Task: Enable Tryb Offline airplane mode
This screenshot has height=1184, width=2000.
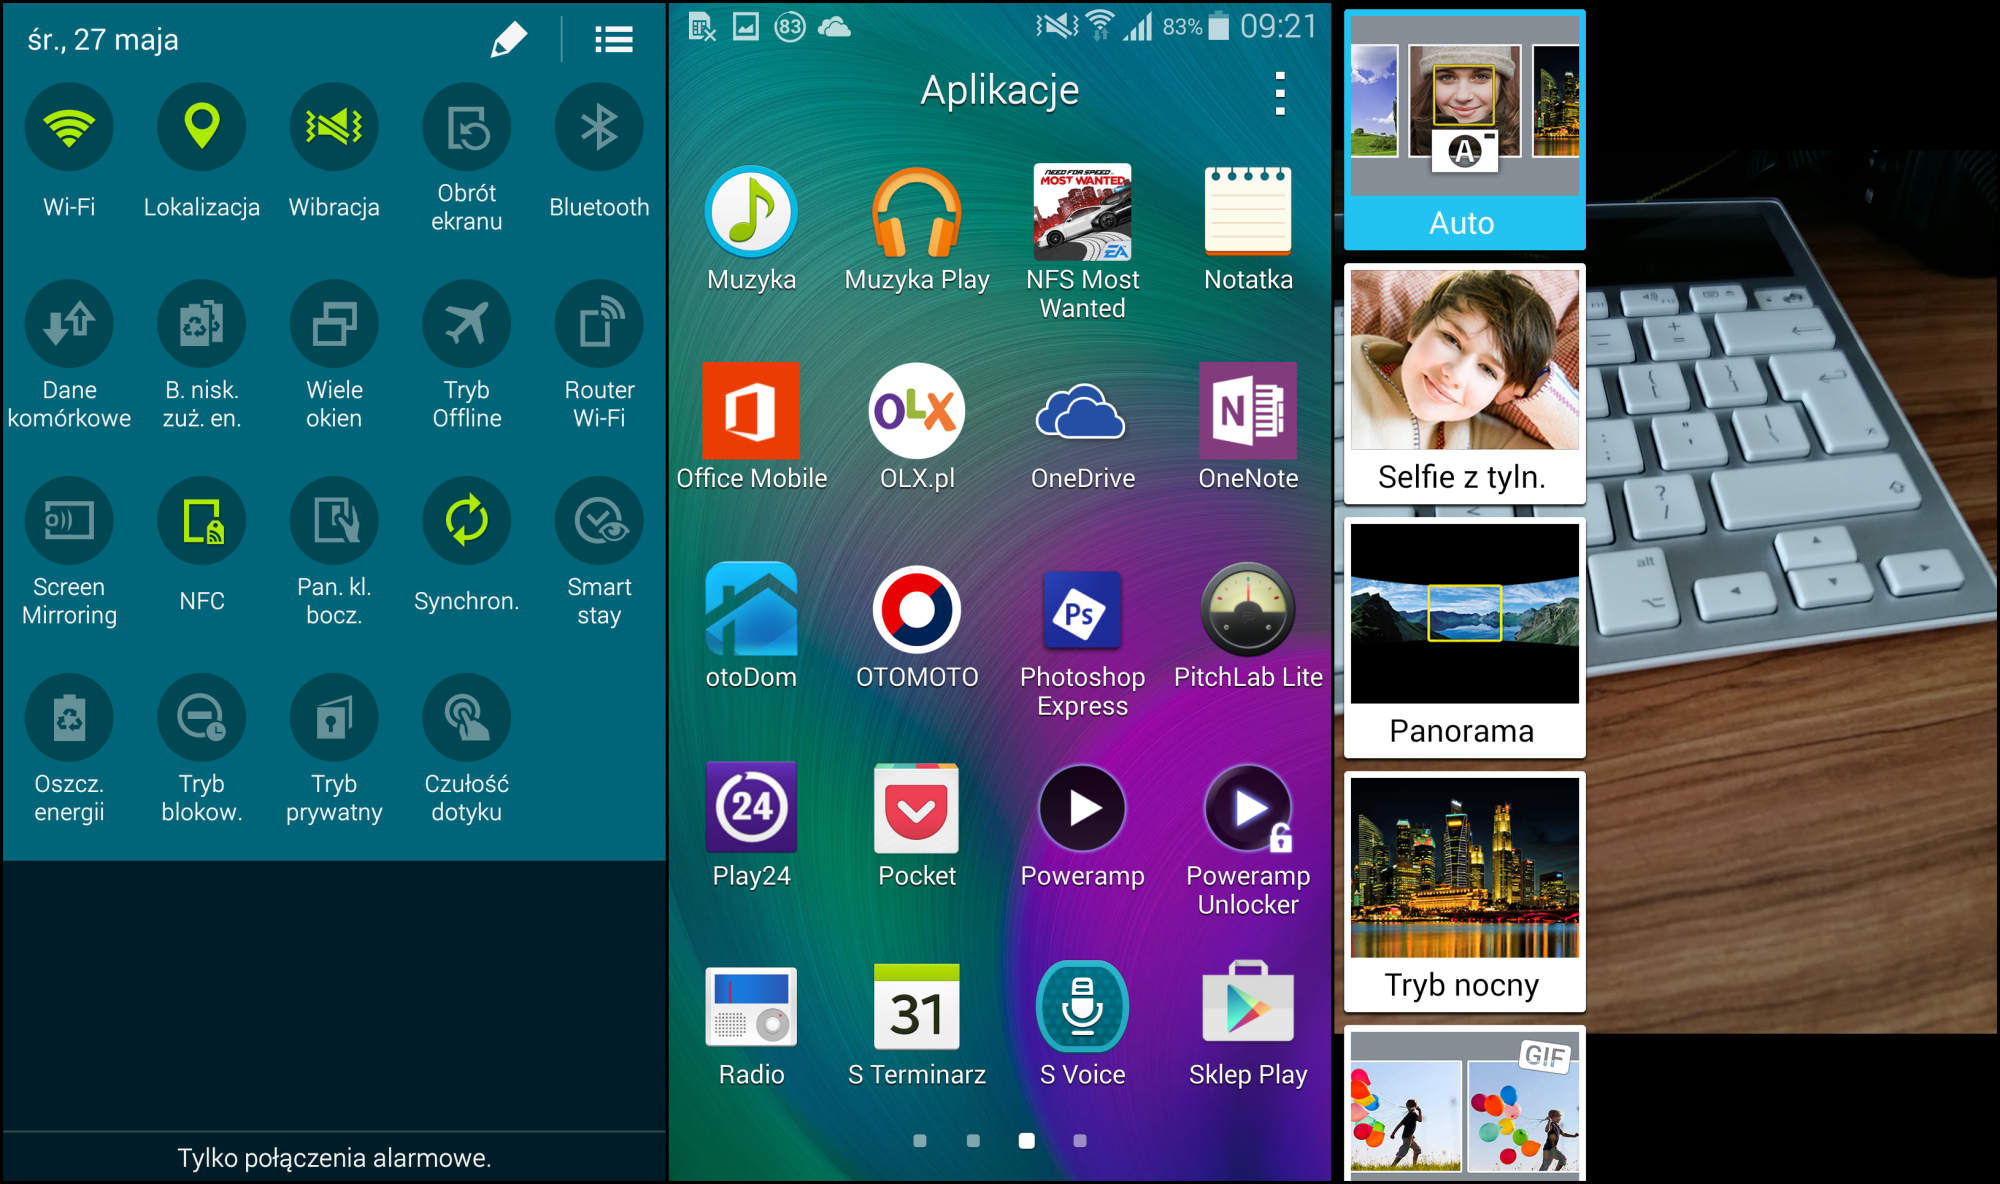Action: click(x=467, y=324)
